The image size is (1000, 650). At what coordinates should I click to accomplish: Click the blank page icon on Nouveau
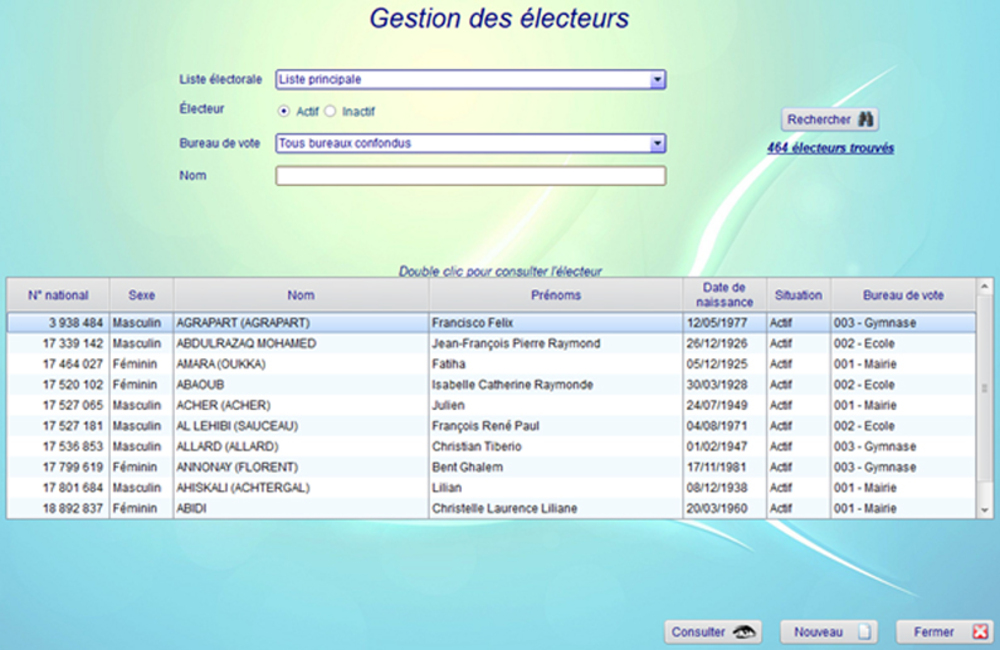coord(865,632)
